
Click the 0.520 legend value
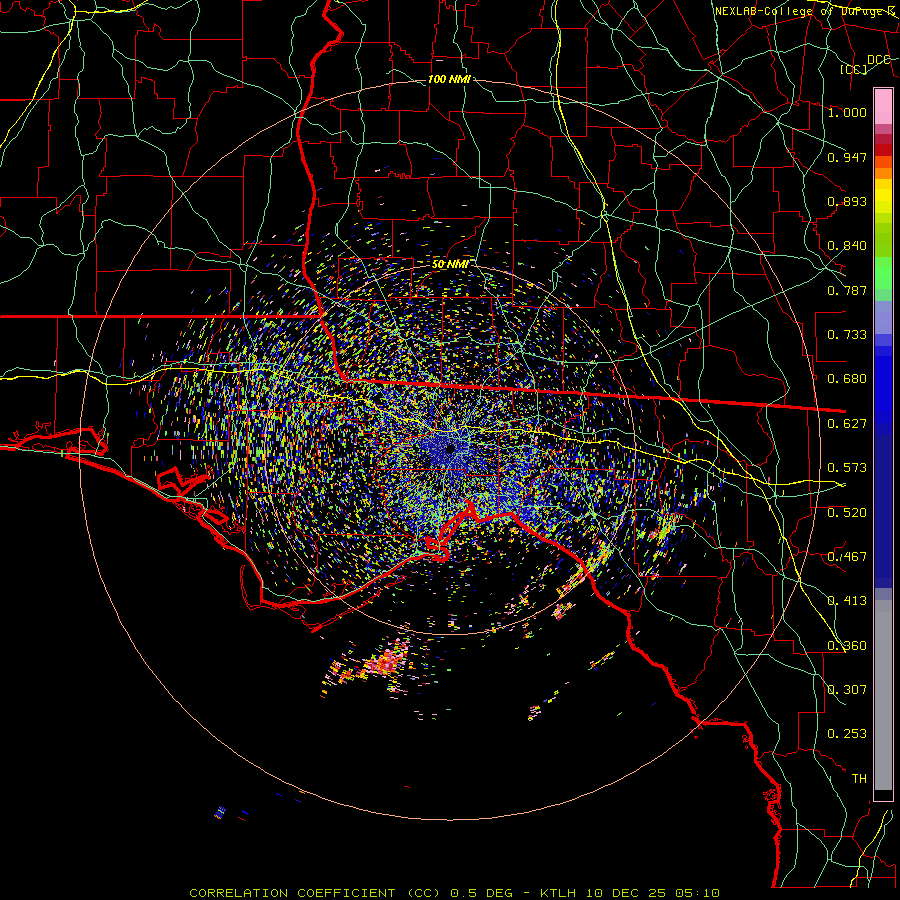[x=847, y=513]
